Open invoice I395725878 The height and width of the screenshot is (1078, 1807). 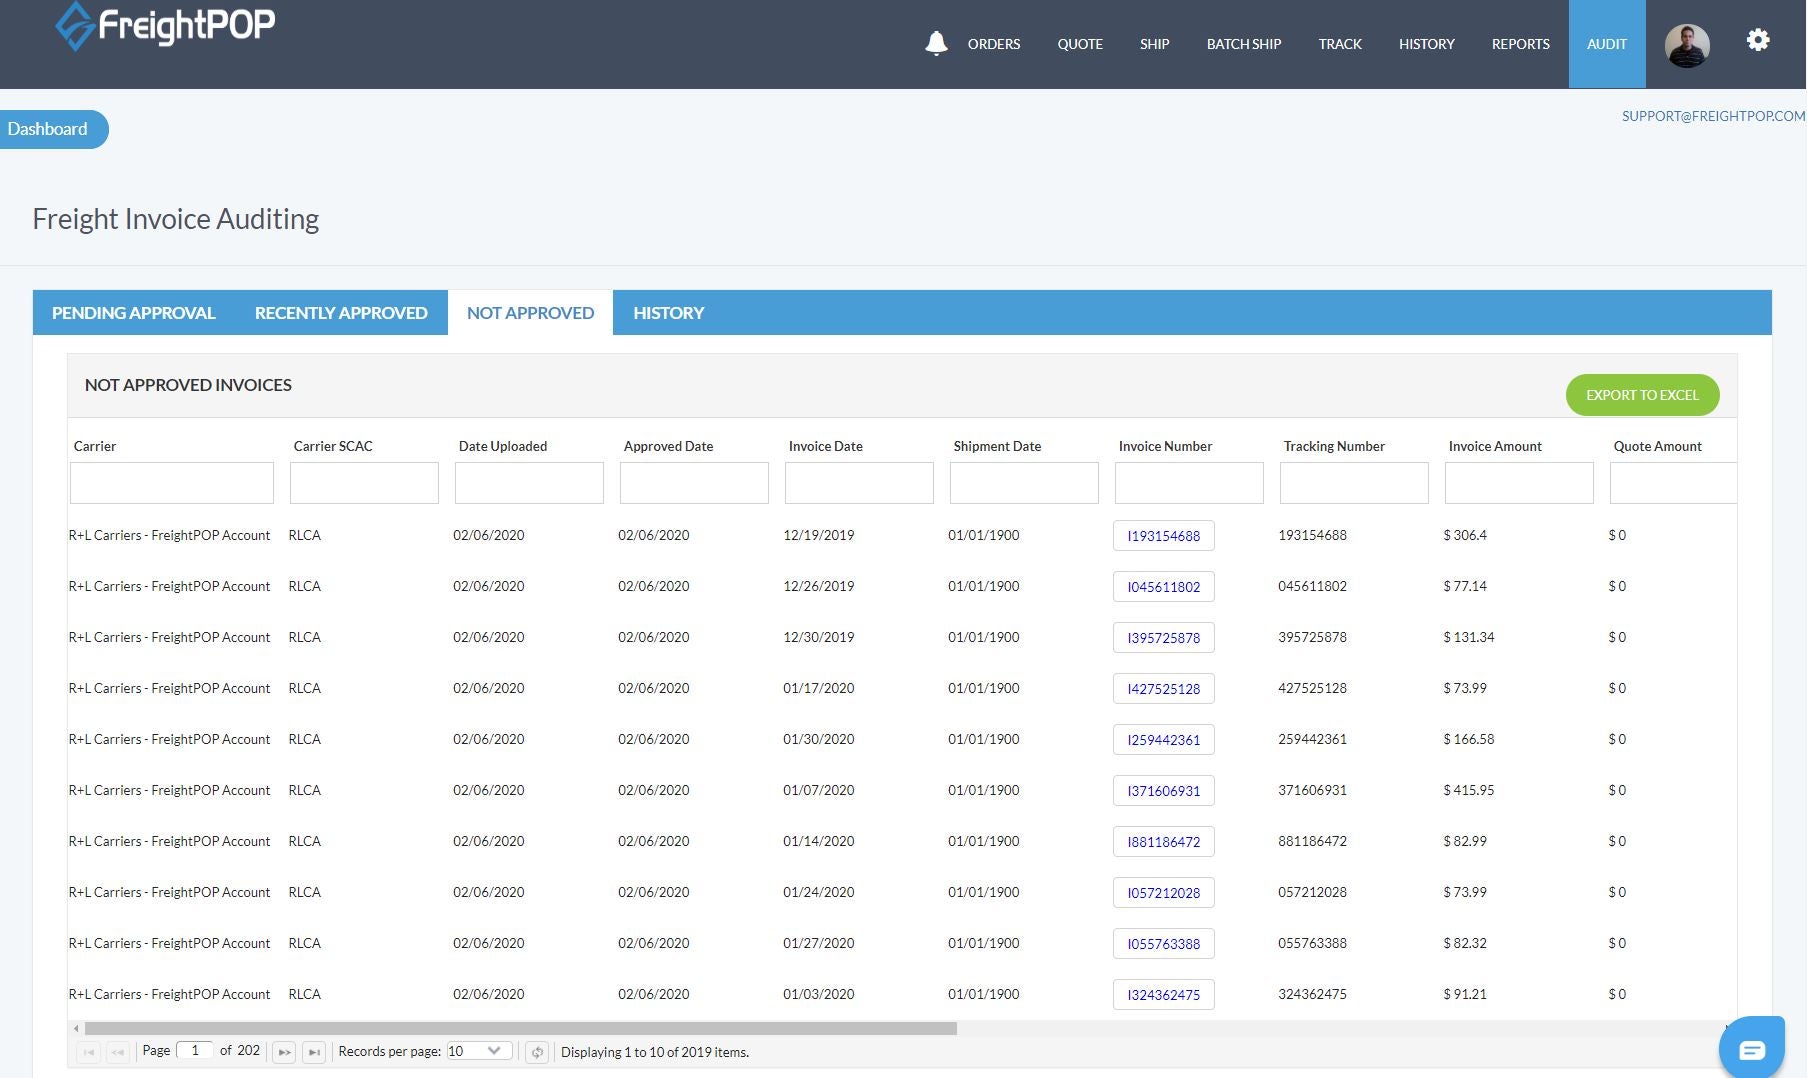point(1163,638)
